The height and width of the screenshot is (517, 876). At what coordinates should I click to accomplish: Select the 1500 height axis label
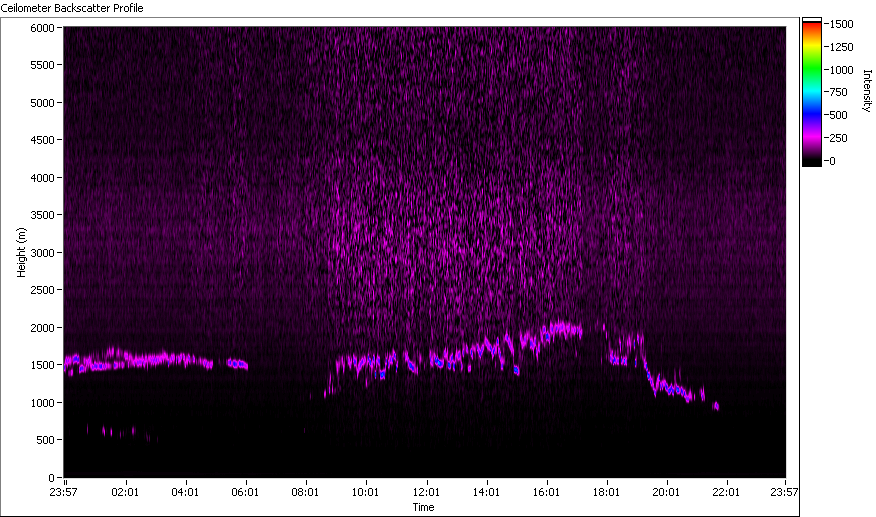[42, 365]
